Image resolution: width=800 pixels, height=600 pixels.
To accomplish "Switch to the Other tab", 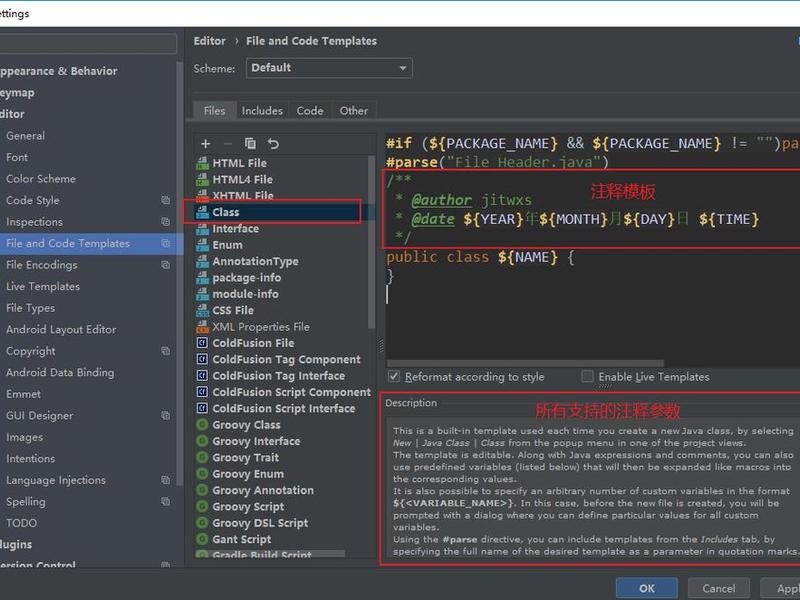I will [x=354, y=110].
